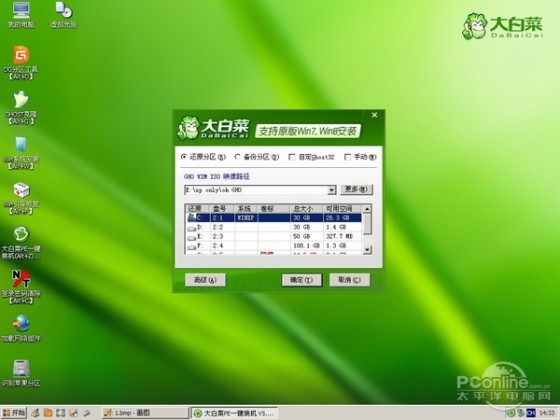Click the last quick launch arrow icon
This screenshot has width=560, height=420.
tap(86, 413)
